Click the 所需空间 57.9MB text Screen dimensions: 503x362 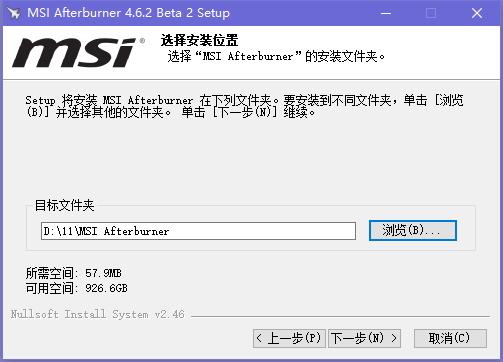click(x=74, y=273)
